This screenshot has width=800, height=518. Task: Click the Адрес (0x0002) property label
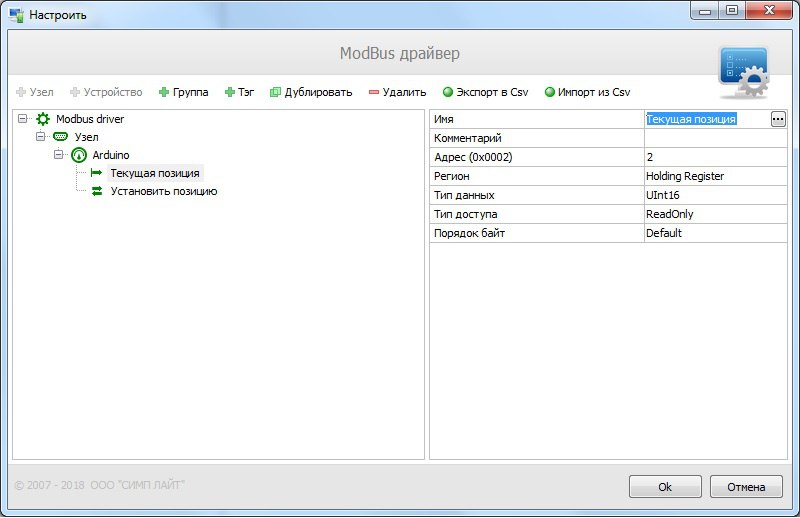pos(473,157)
